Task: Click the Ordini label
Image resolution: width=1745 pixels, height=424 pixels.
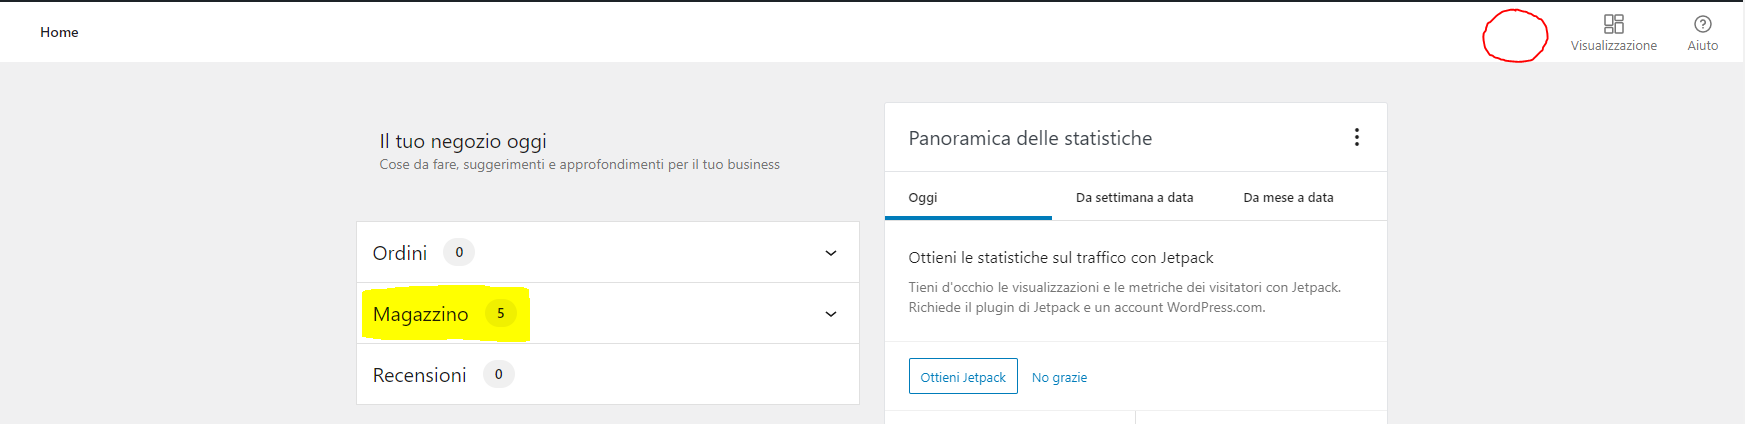Action: [x=400, y=253]
